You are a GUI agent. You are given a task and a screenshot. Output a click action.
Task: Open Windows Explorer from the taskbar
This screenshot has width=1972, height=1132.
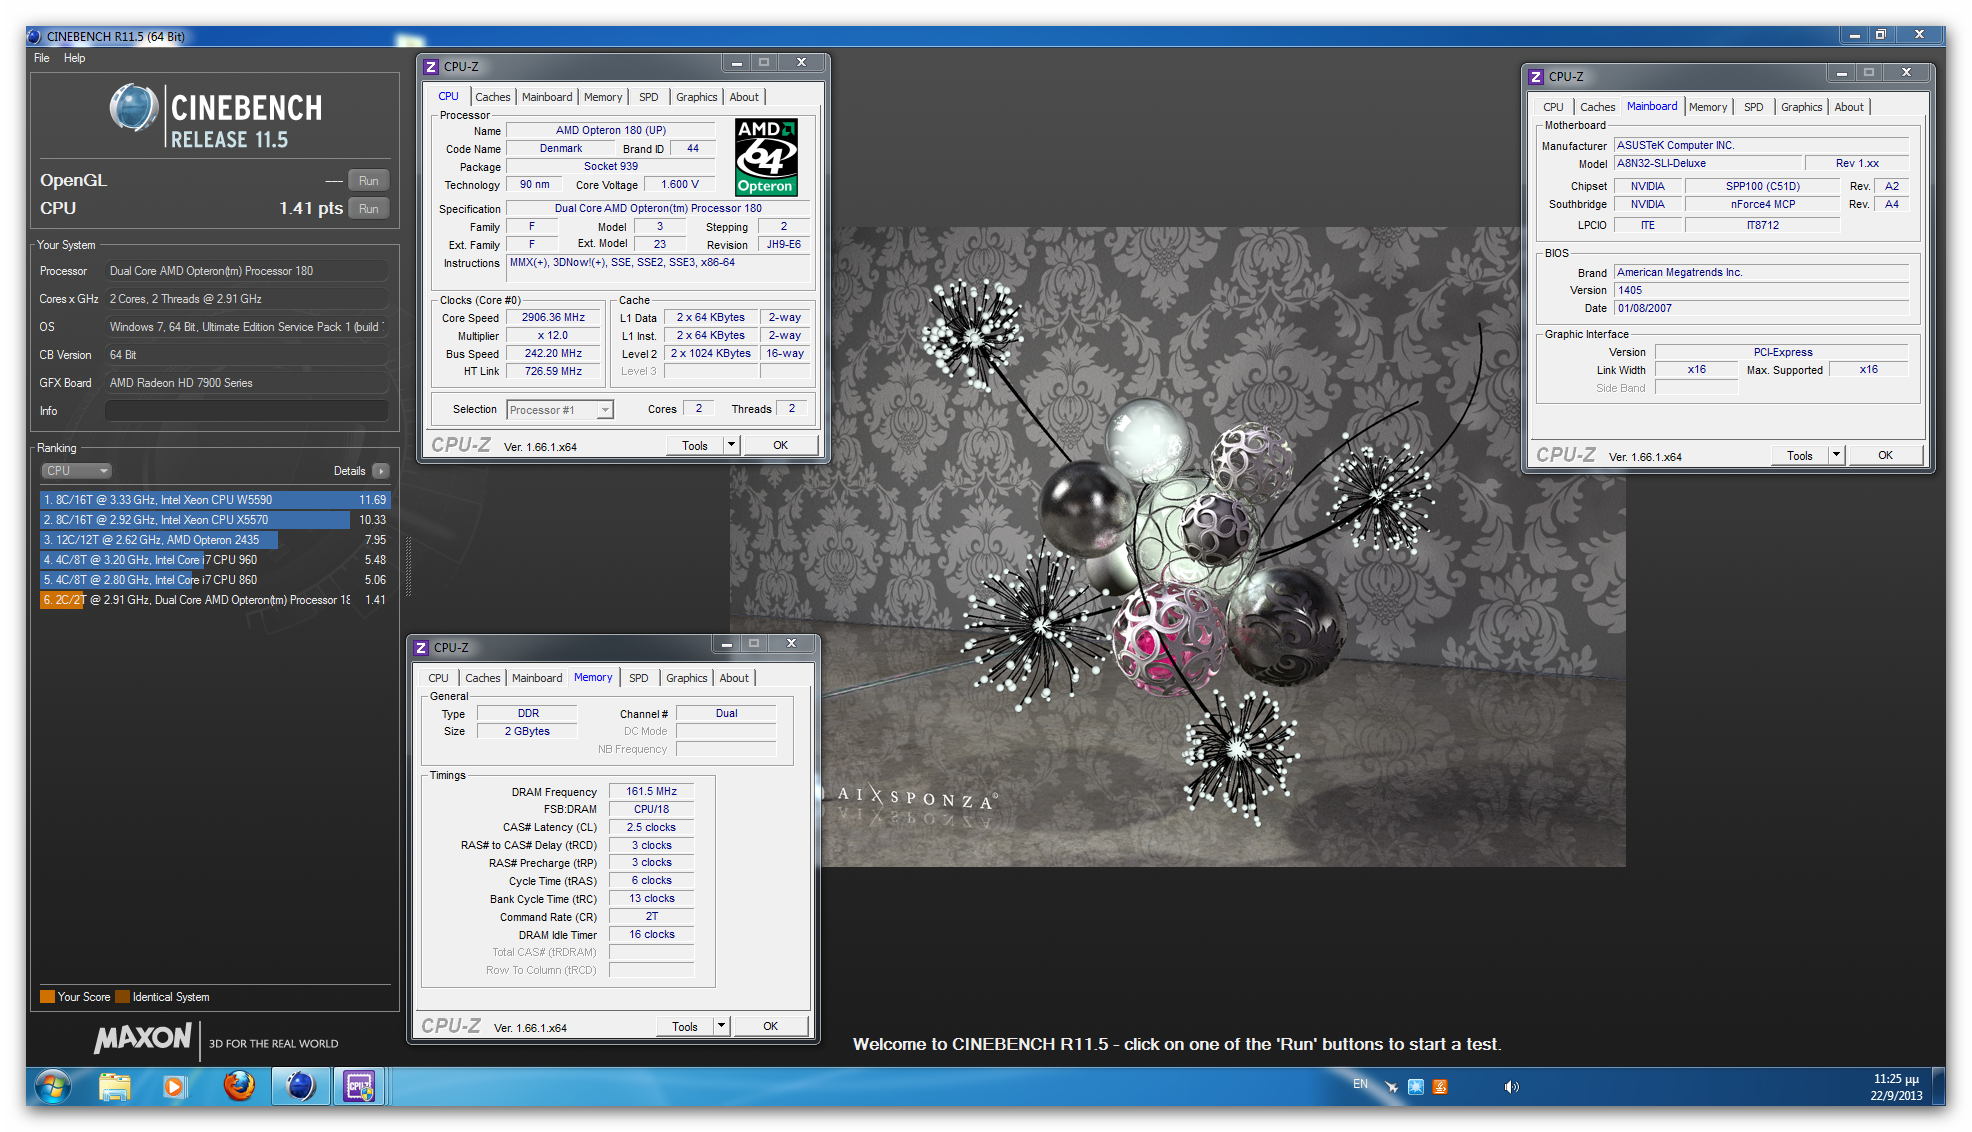115,1086
